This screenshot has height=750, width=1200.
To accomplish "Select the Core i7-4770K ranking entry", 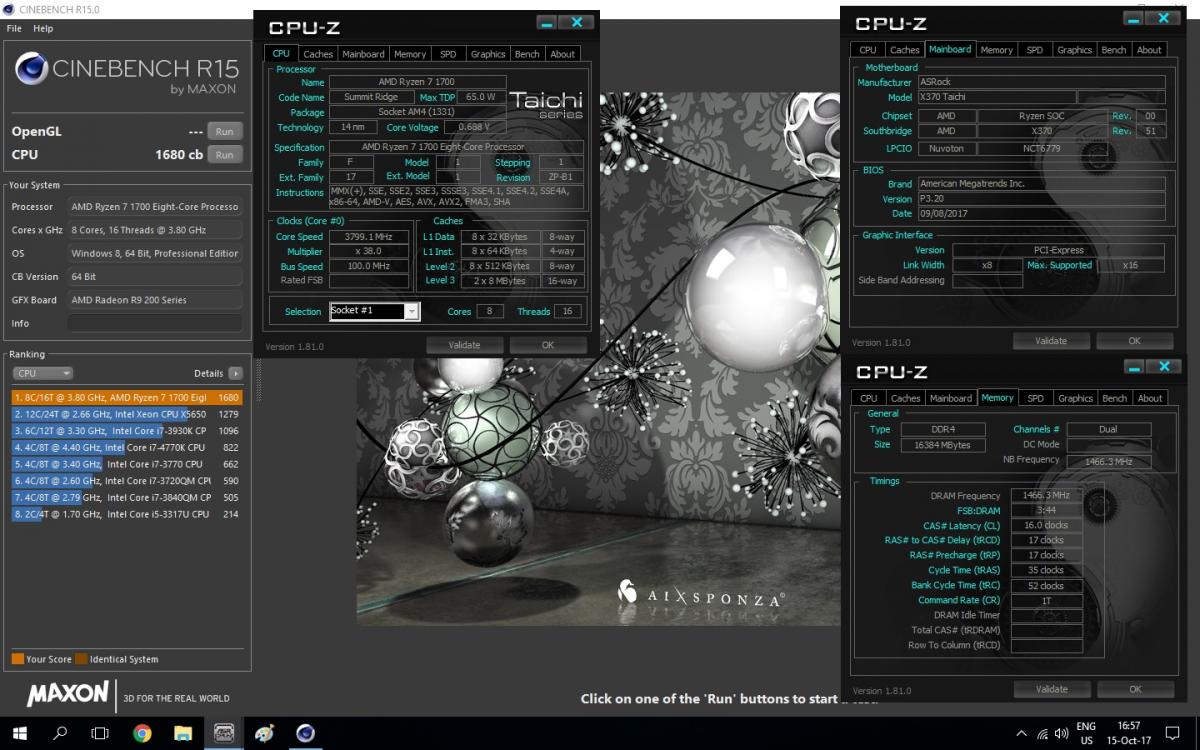I will pyautogui.click(x=127, y=447).
